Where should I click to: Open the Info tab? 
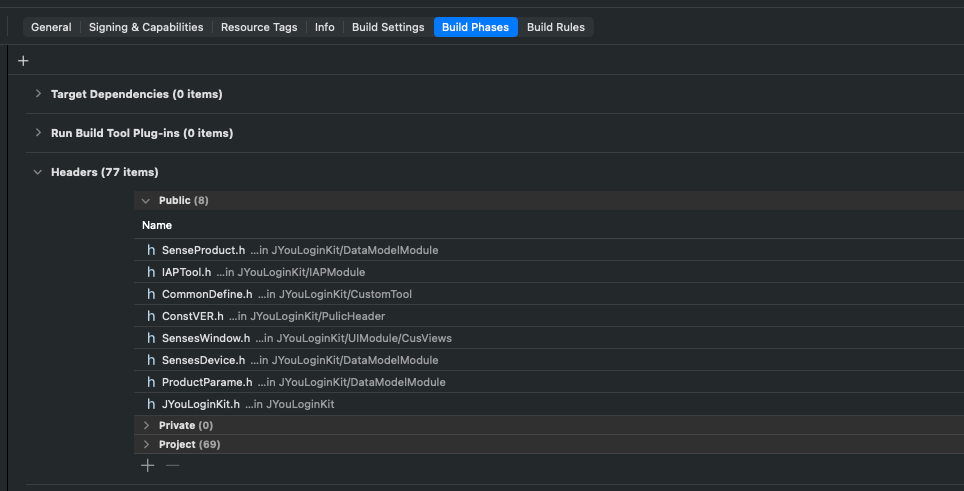(325, 27)
